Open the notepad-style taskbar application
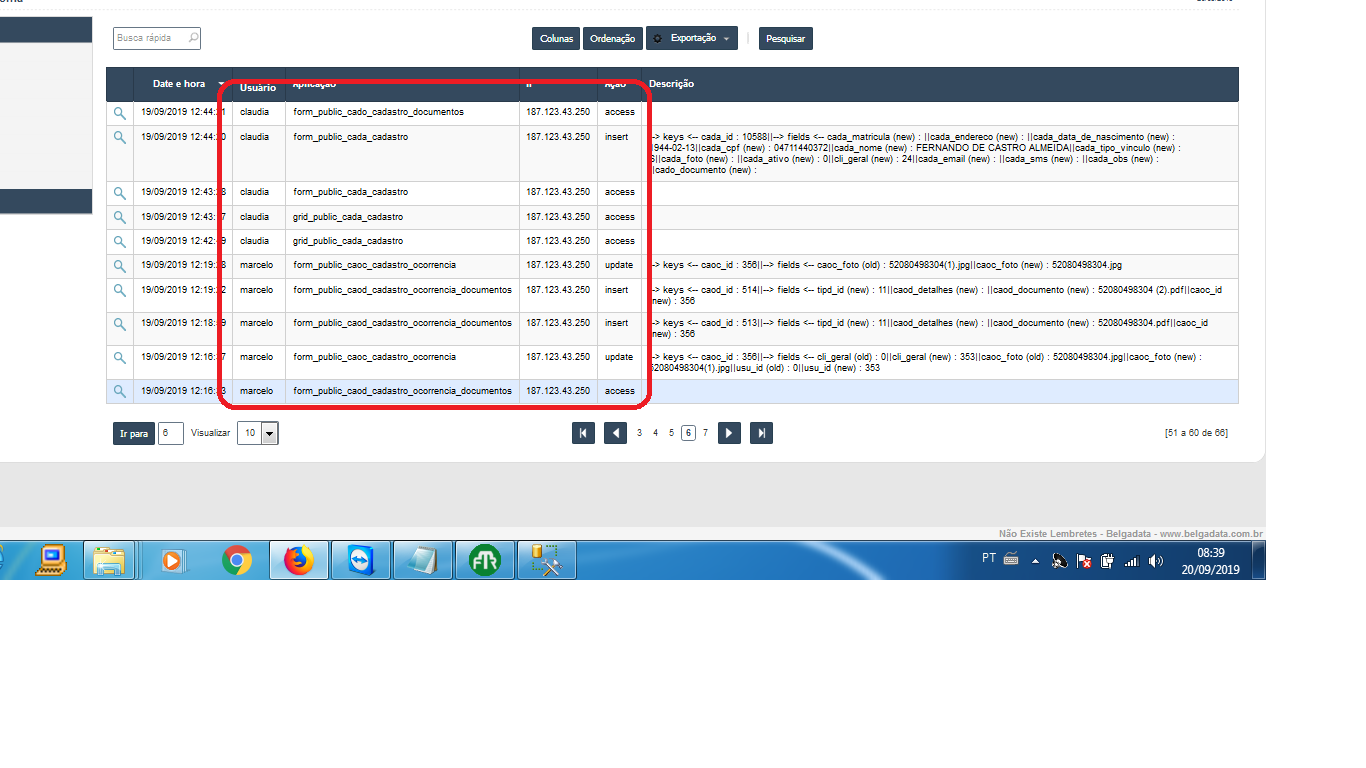Image resolution: width=1366 pixels, height=768 pixels. pos(422,561)
